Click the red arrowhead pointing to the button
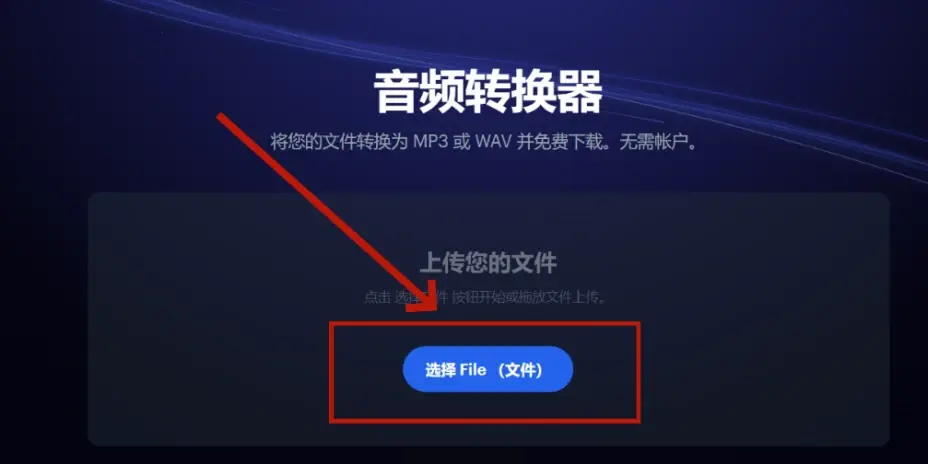This screenshot has width=928, height=464. pyautogui.click(x=423, y=297)
